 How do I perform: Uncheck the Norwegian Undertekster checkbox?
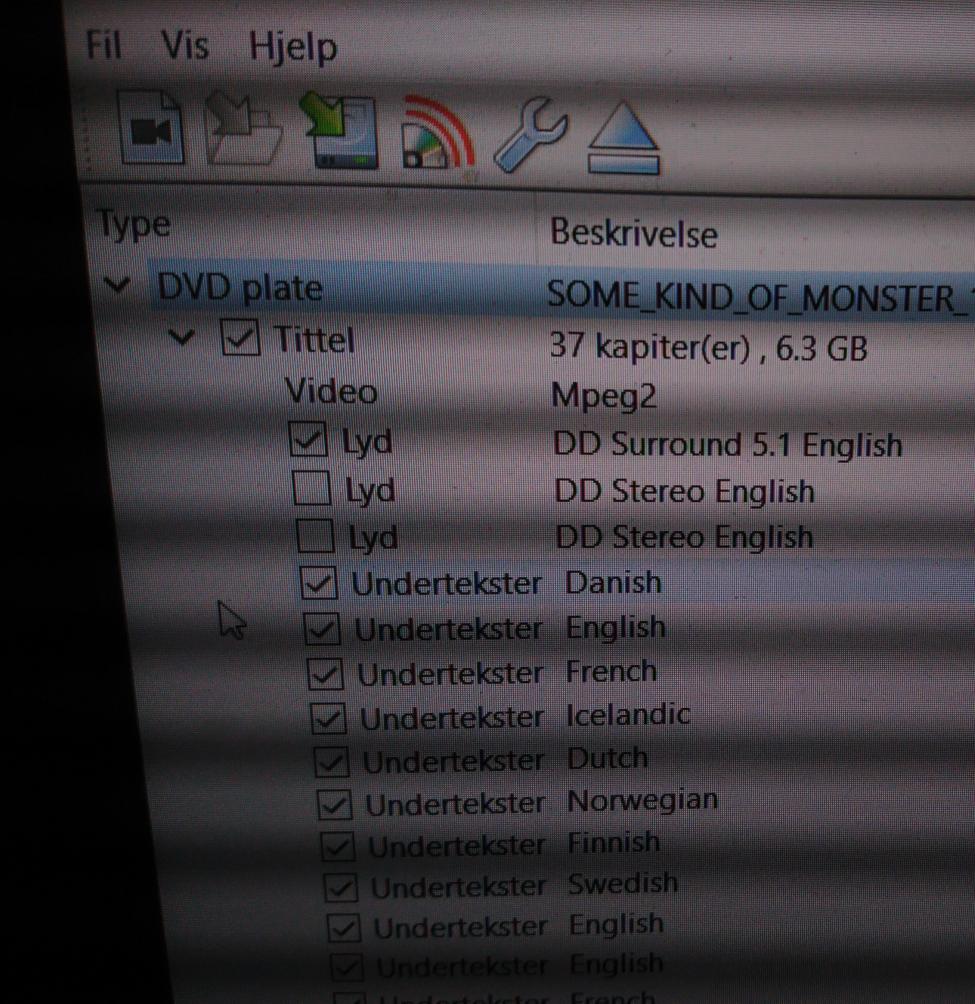pos(335,805)
